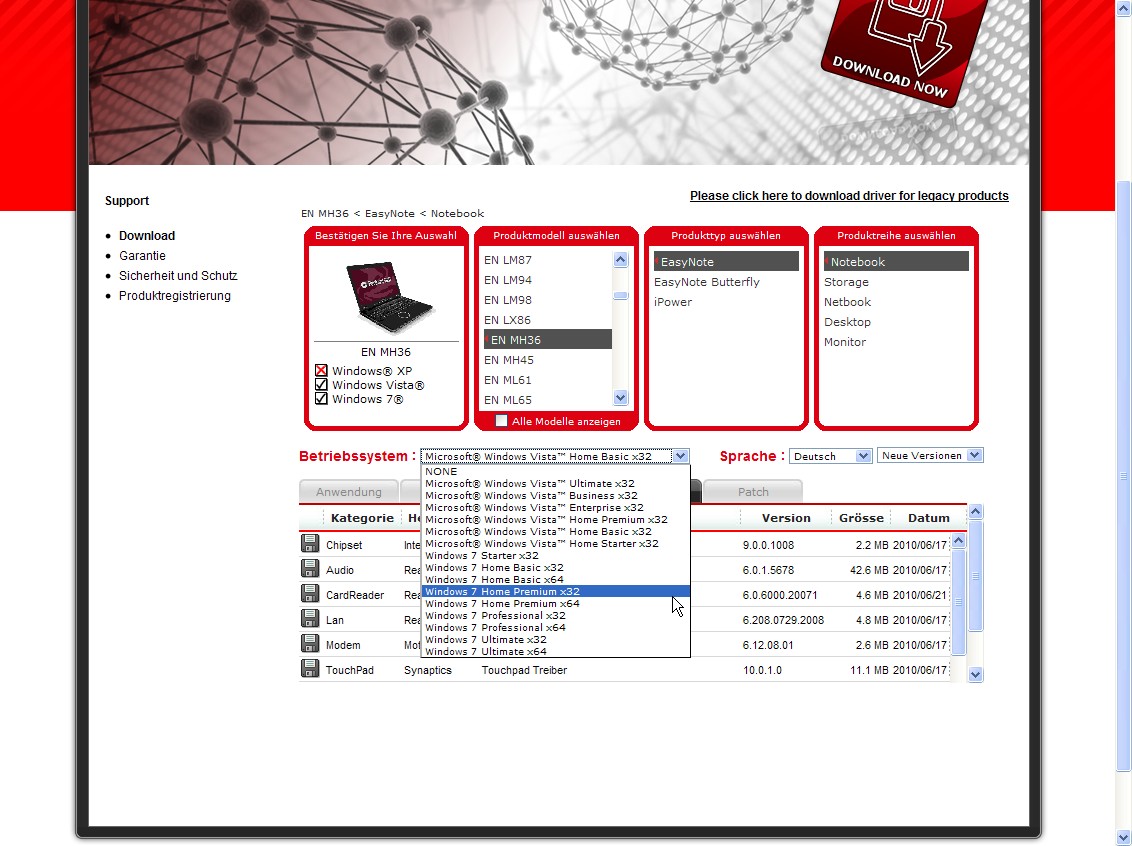Open the Produktregistrierung menu item
The image size is (1132, 846).
(175, 296)
